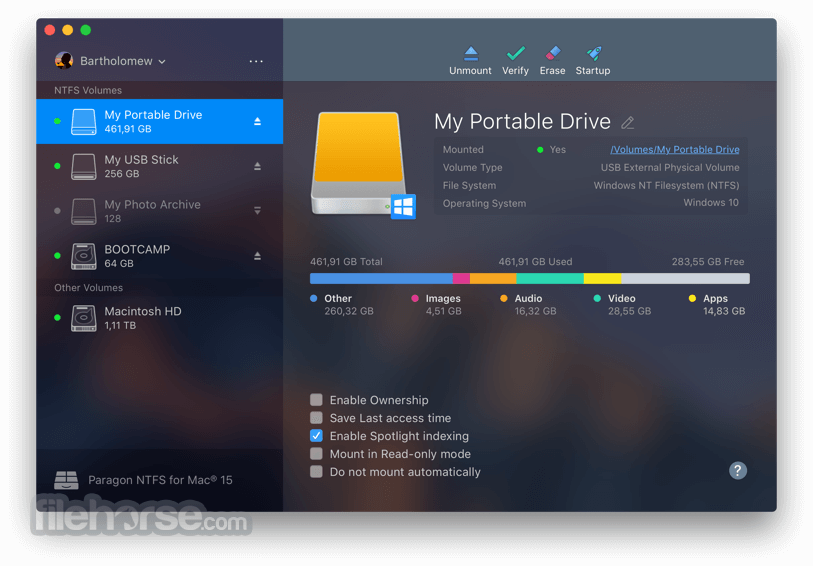Mount My Photo Archive via arrow icon
The height and width of the screenshot is (566, 813).
pyautogui.click(x=257, y=210)
